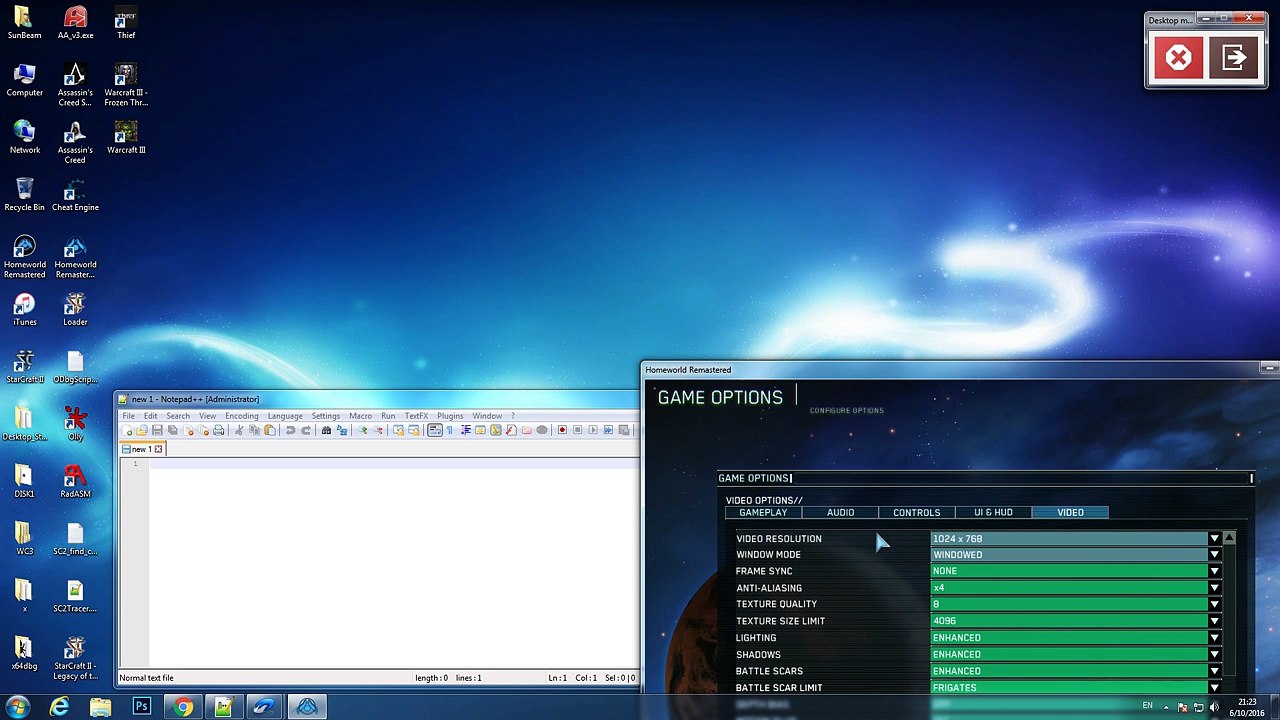Select the Video options tab
Screen dimensions: 1280x720
[1070, 512]
